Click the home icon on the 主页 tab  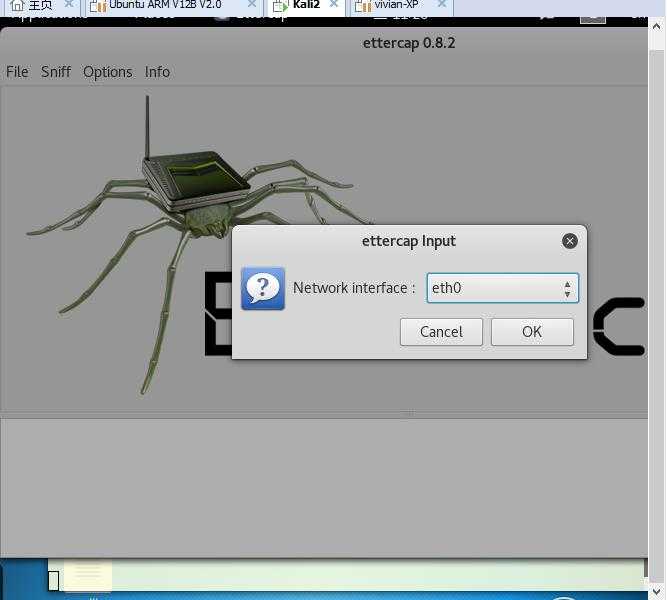pyautogui.click(x=17, y=5)
